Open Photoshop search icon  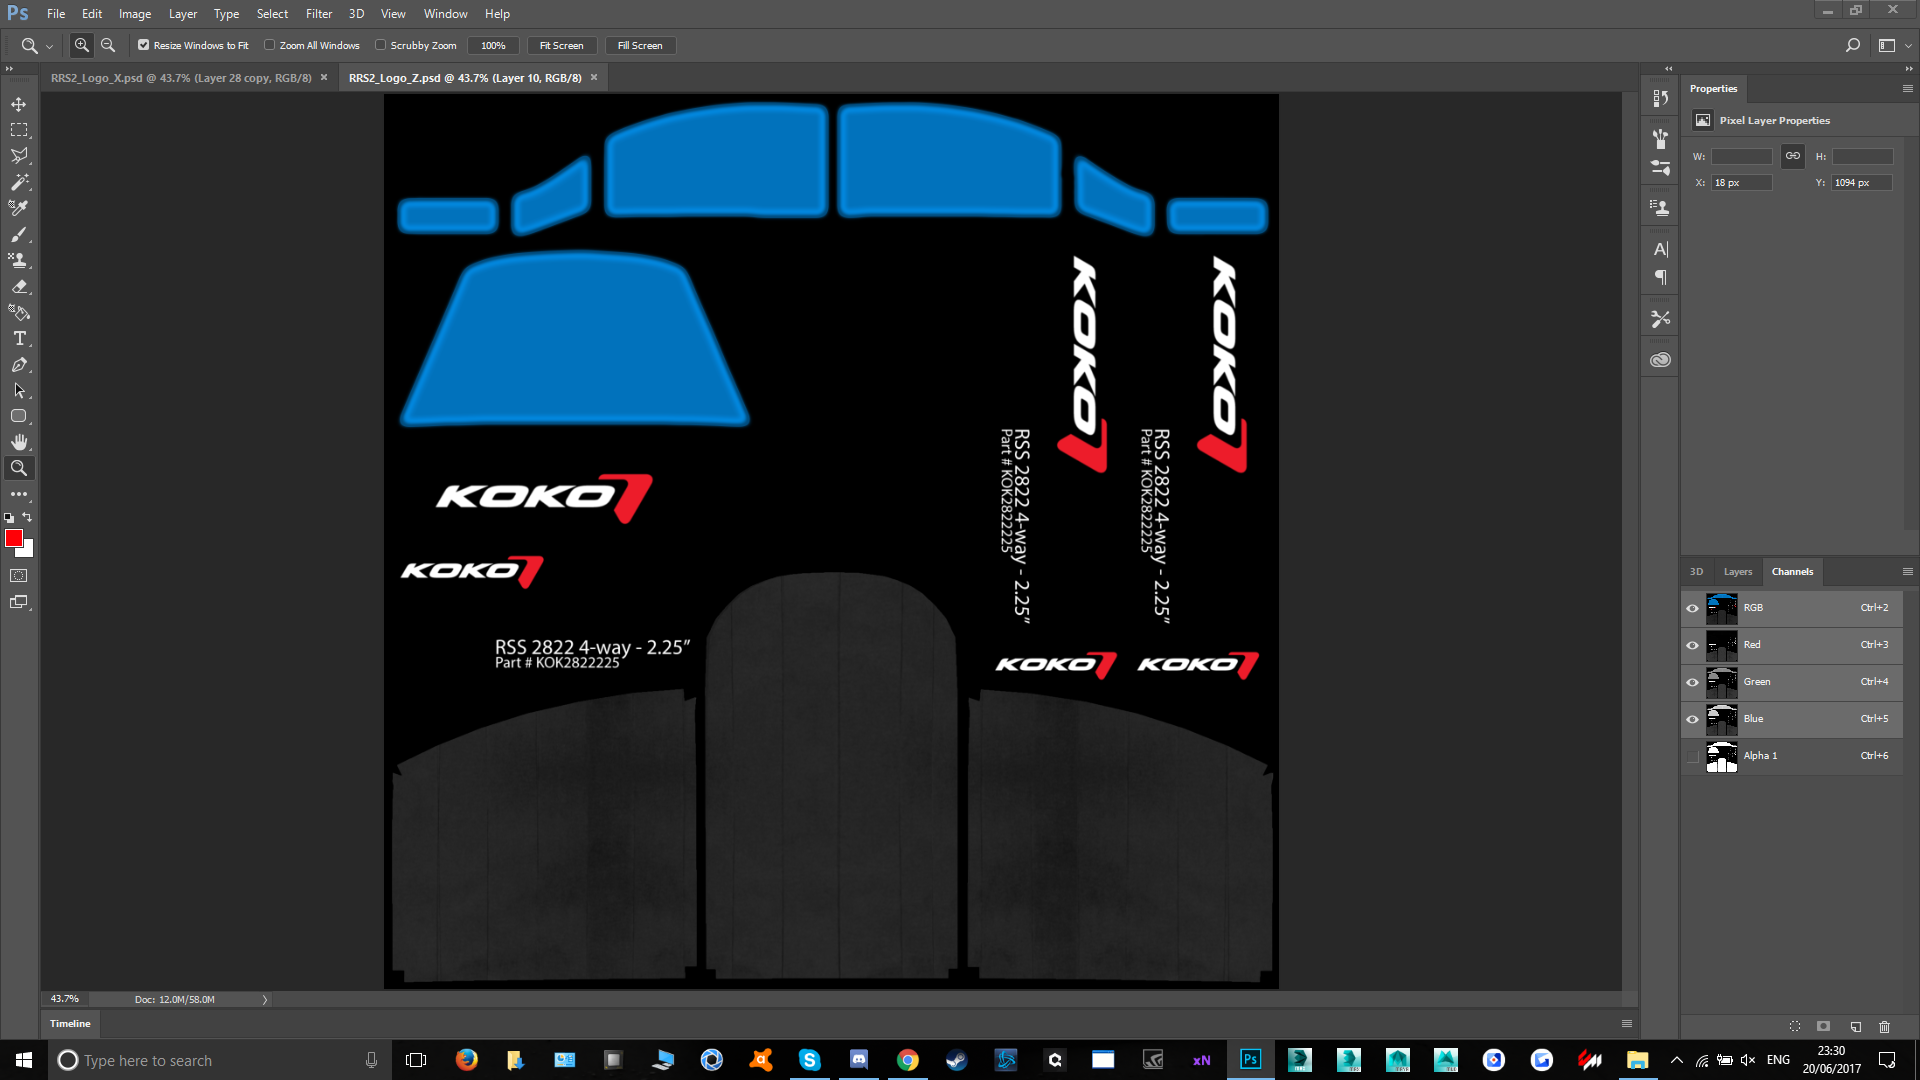(1852, 45)
